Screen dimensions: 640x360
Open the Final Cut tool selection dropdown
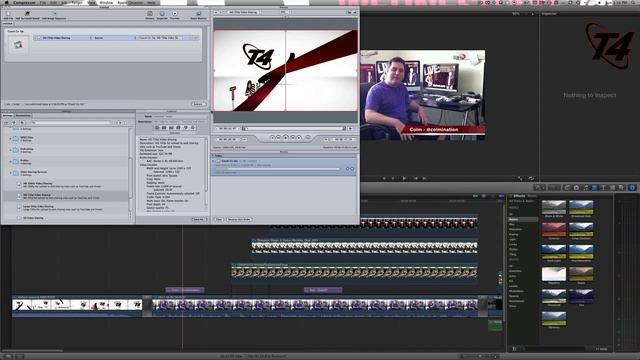(x=540, y=188)
